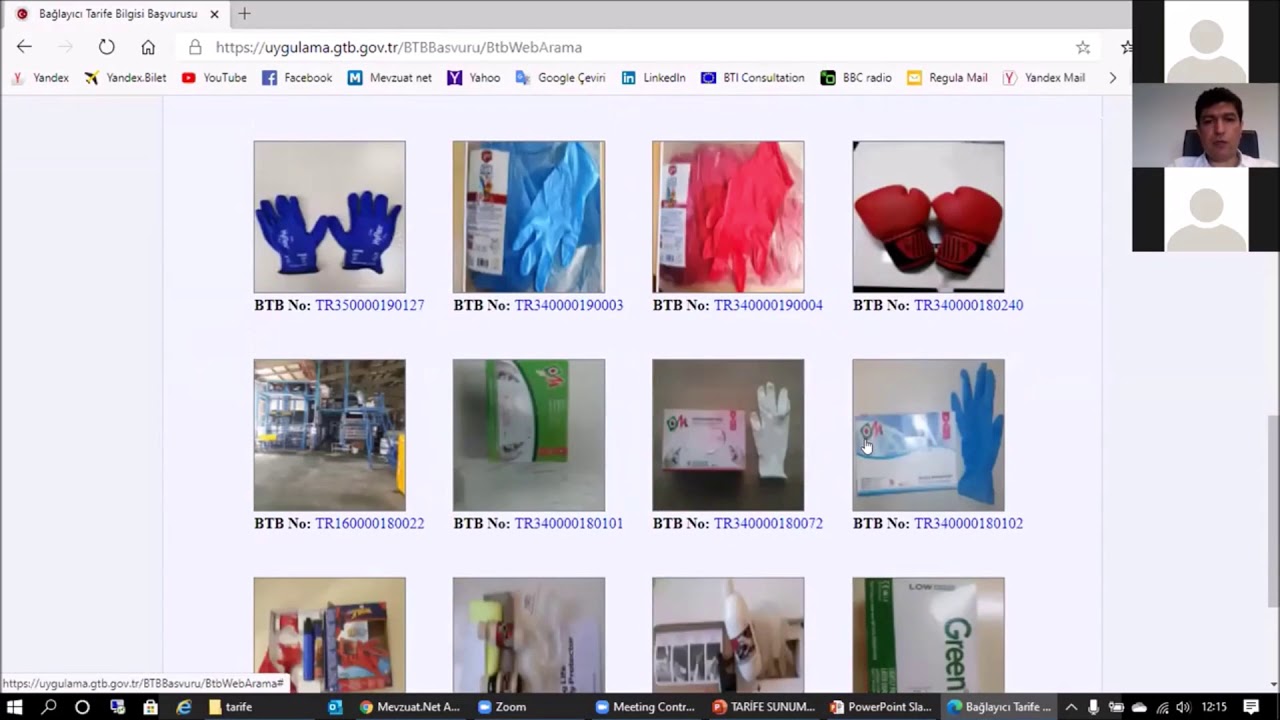The height and width of the screenshot is (720, 1280).
Task: Select the Bağlayıcı Tarife Bilgisi Başvurusu tab
Action: pyautogui.click(x=116, y=14)
